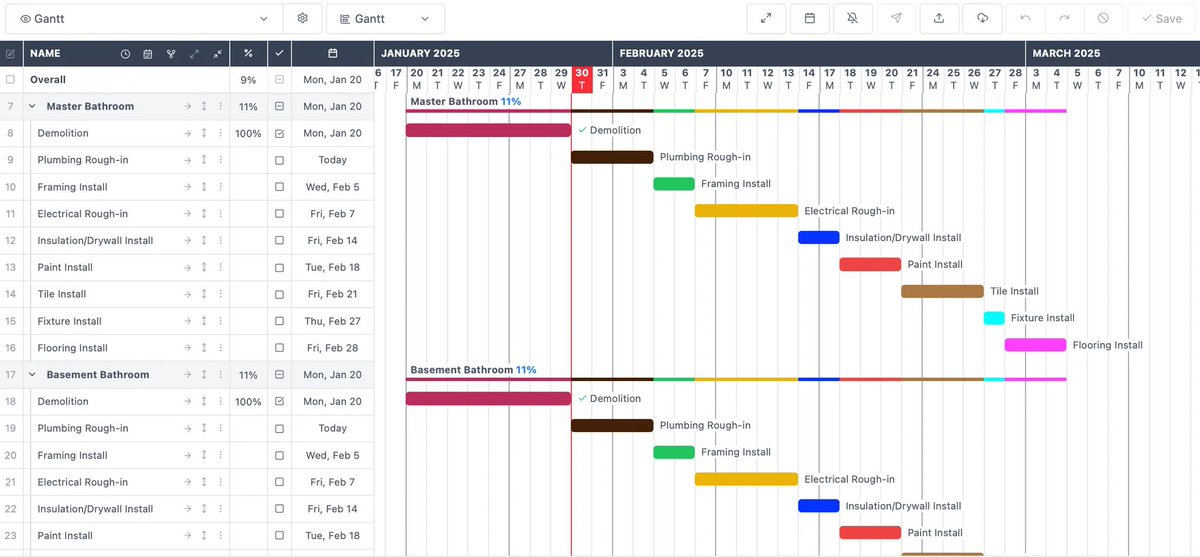Screen dimensions: 1200x557
Task: Click the date column calendar header icon
Action: coord(332,53)
